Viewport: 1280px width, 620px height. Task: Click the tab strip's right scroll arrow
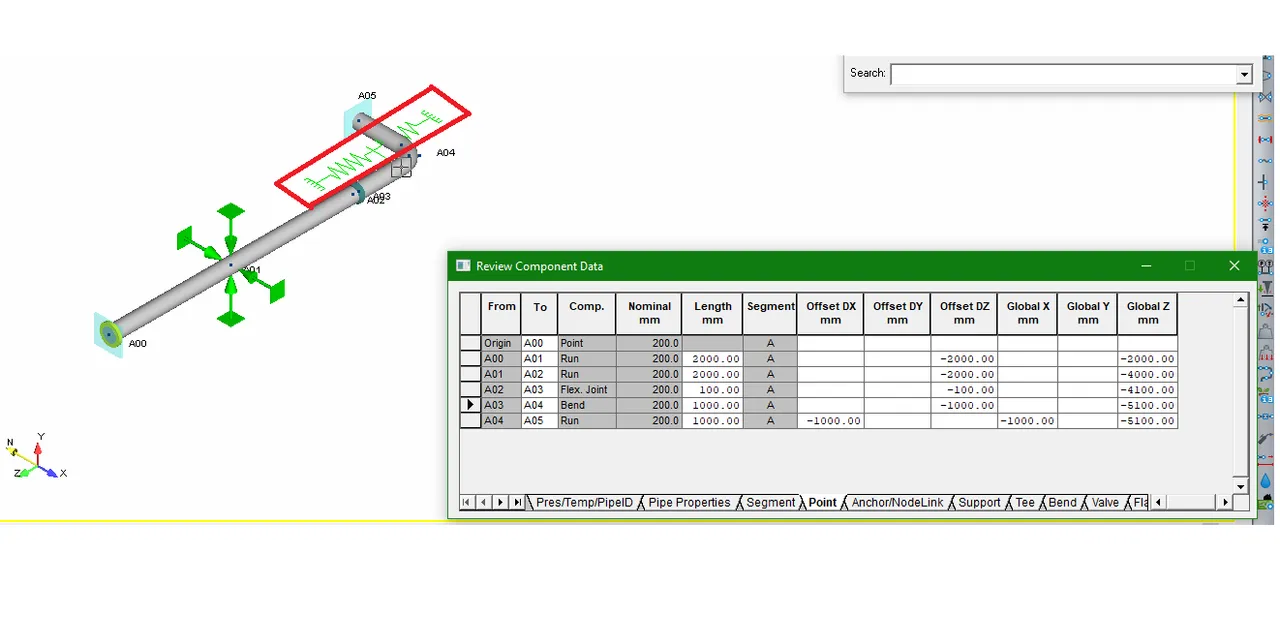click(x=1224, y=502)
